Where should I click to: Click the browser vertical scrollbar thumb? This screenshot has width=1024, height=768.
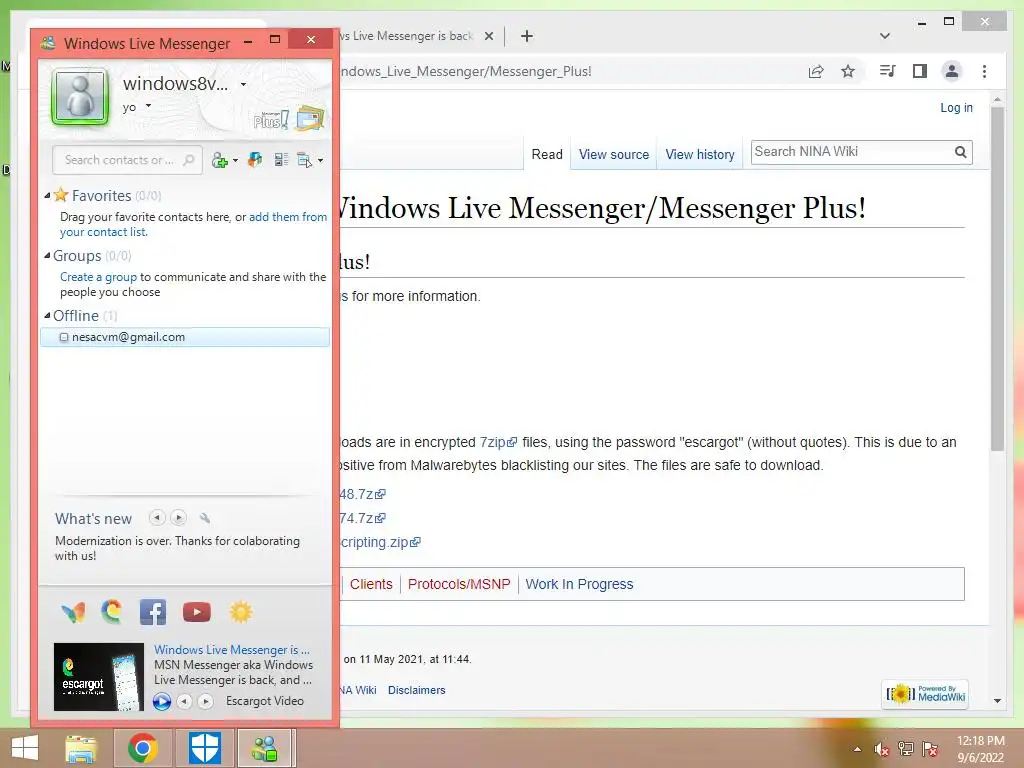pos(997,279)
